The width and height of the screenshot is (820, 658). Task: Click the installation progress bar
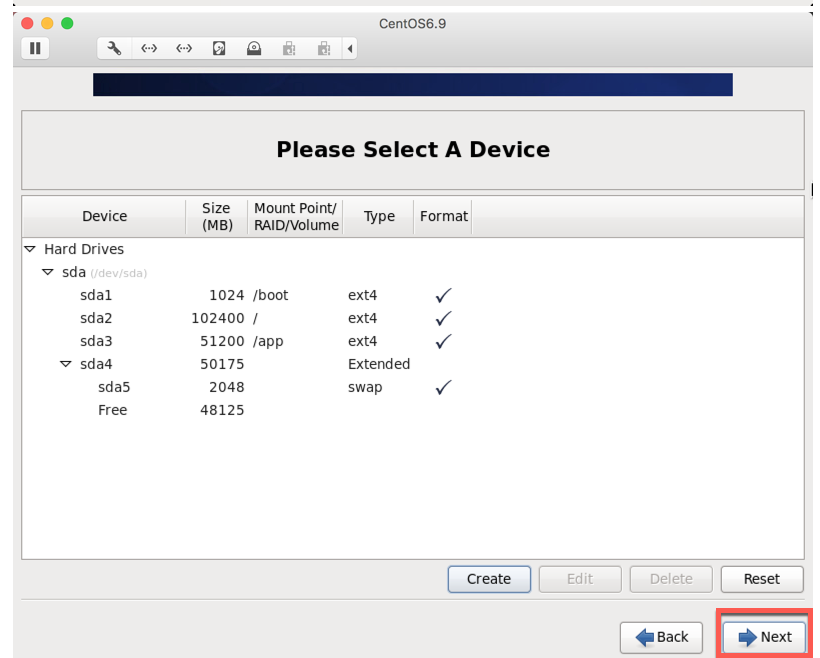(412, 85)
